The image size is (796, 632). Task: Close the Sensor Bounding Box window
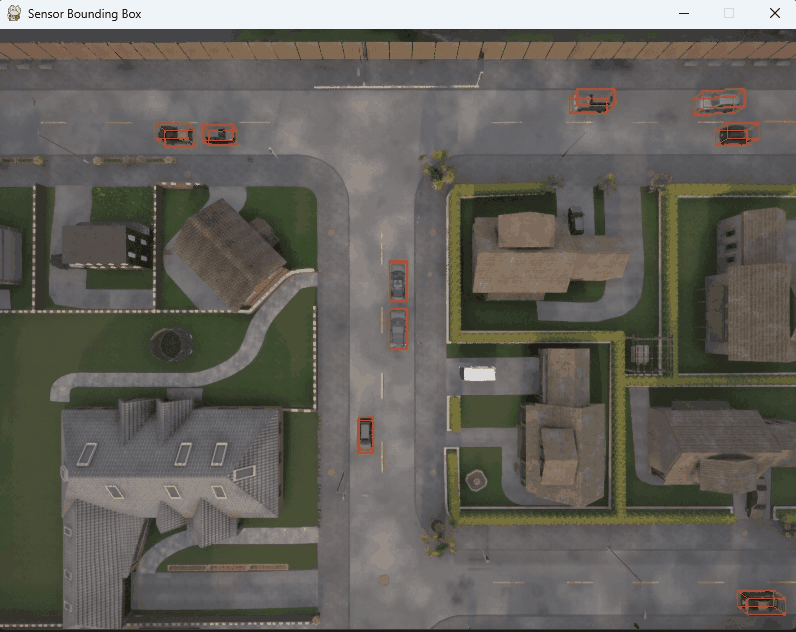(x=774, y=14)
